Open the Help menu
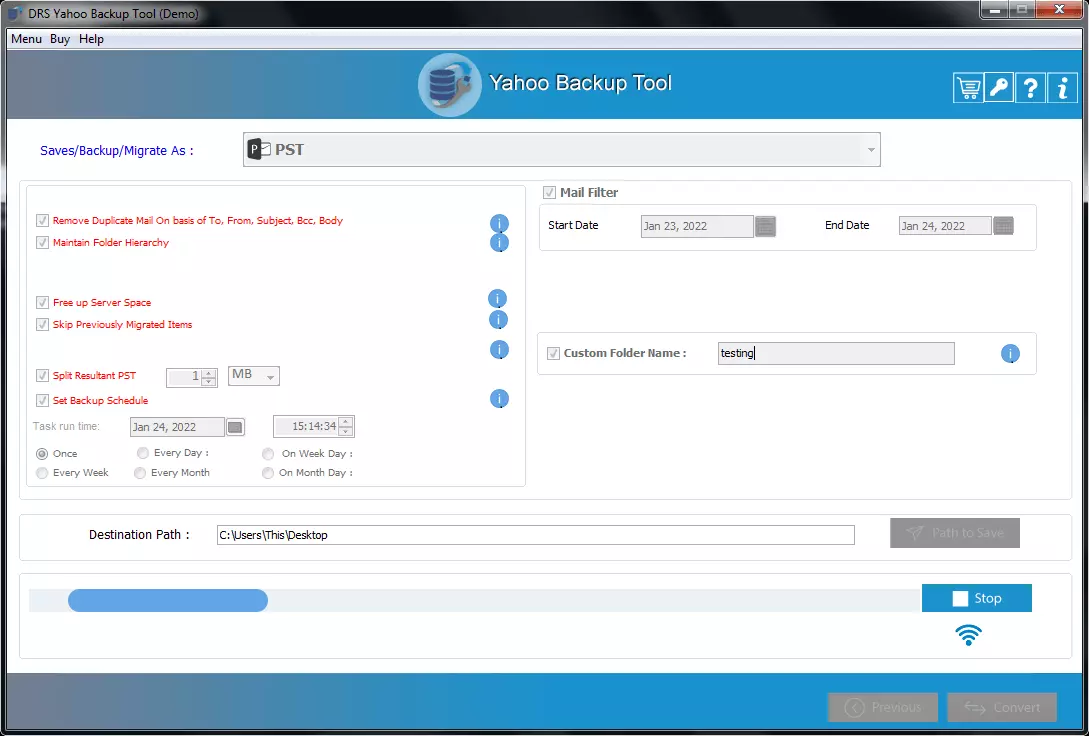The width and height of the screenshot is (1089, 736). [91, 39]
